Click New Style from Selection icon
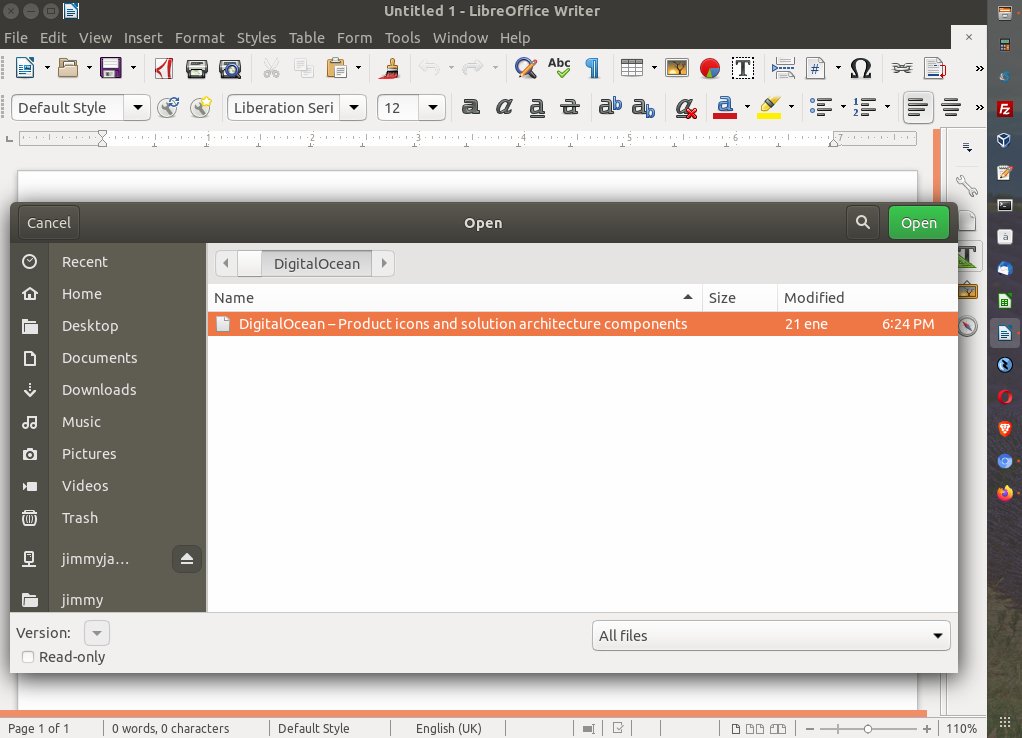The width and height of the screenshot is (1022, 738). pyautogui.click(x=201, y=107)
